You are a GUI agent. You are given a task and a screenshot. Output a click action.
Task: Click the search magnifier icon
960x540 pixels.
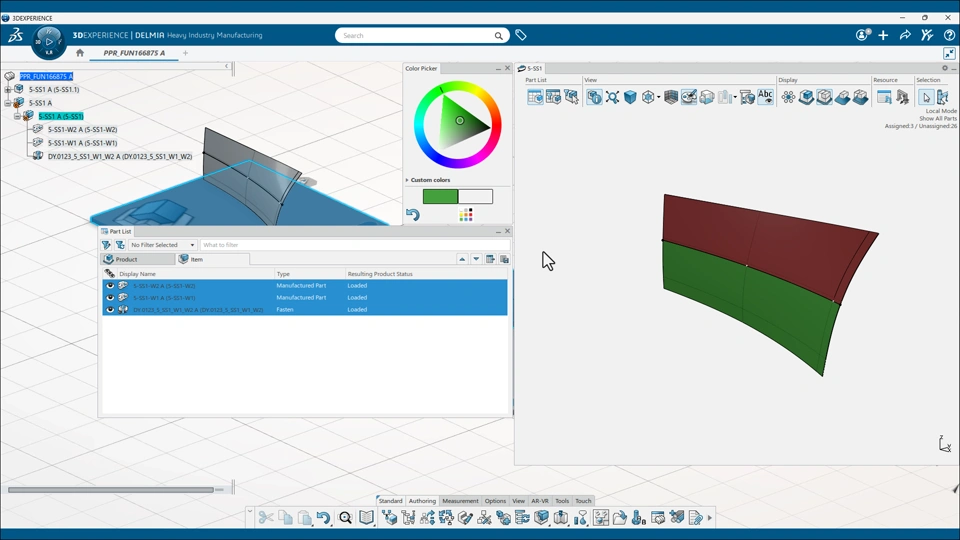click(x=498, y=36)
